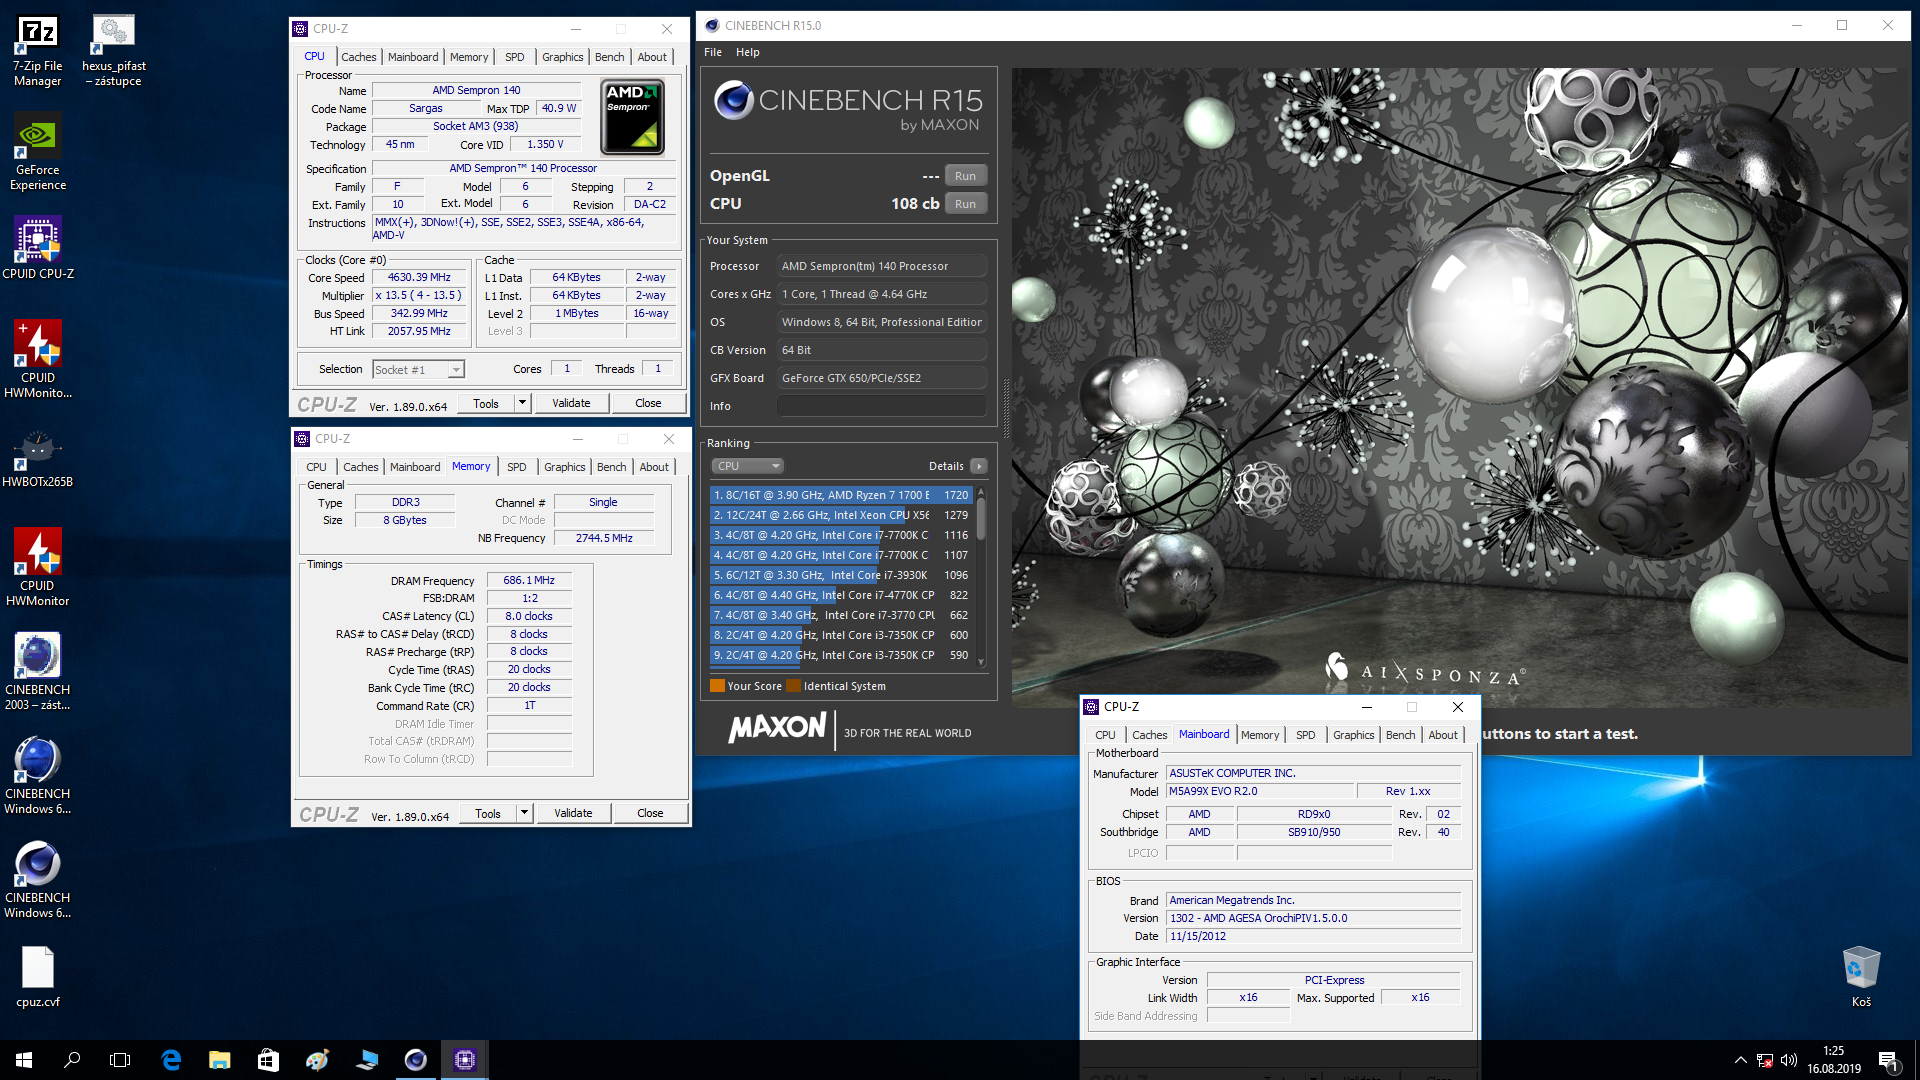Screen dimensions: 1920x1080
Task: Select ranking entry Intel Core i7-4770K
Action: pos(840,595)
